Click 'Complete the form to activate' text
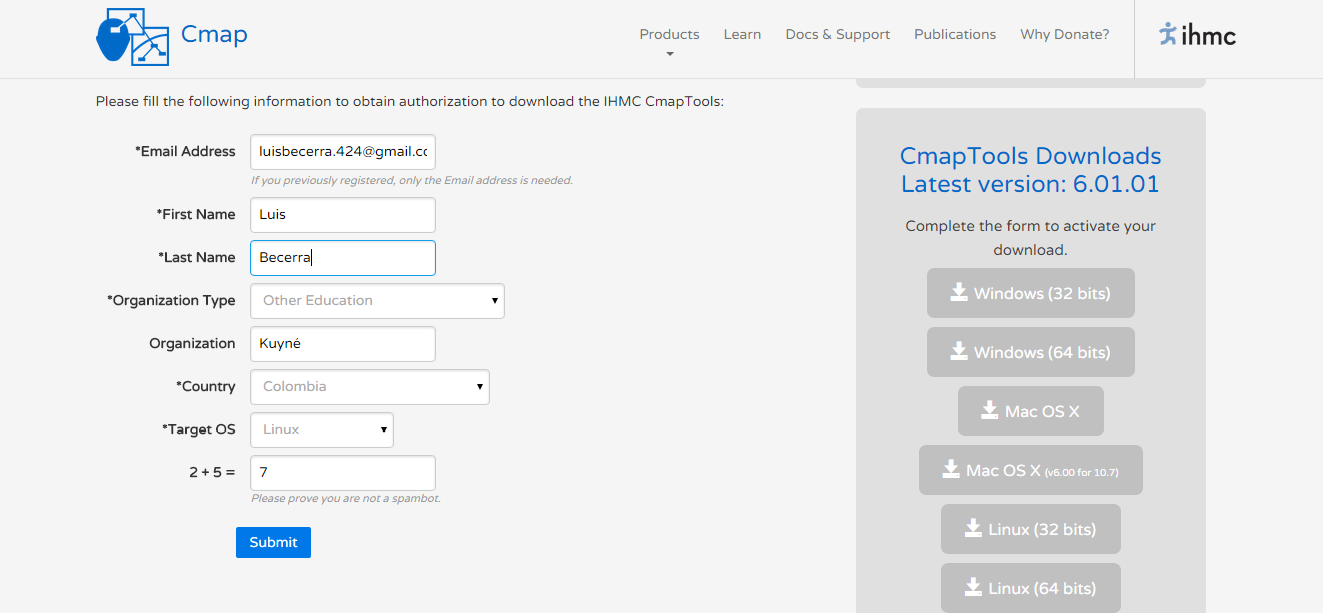1323x613 pixels. tap(1030, 238)
